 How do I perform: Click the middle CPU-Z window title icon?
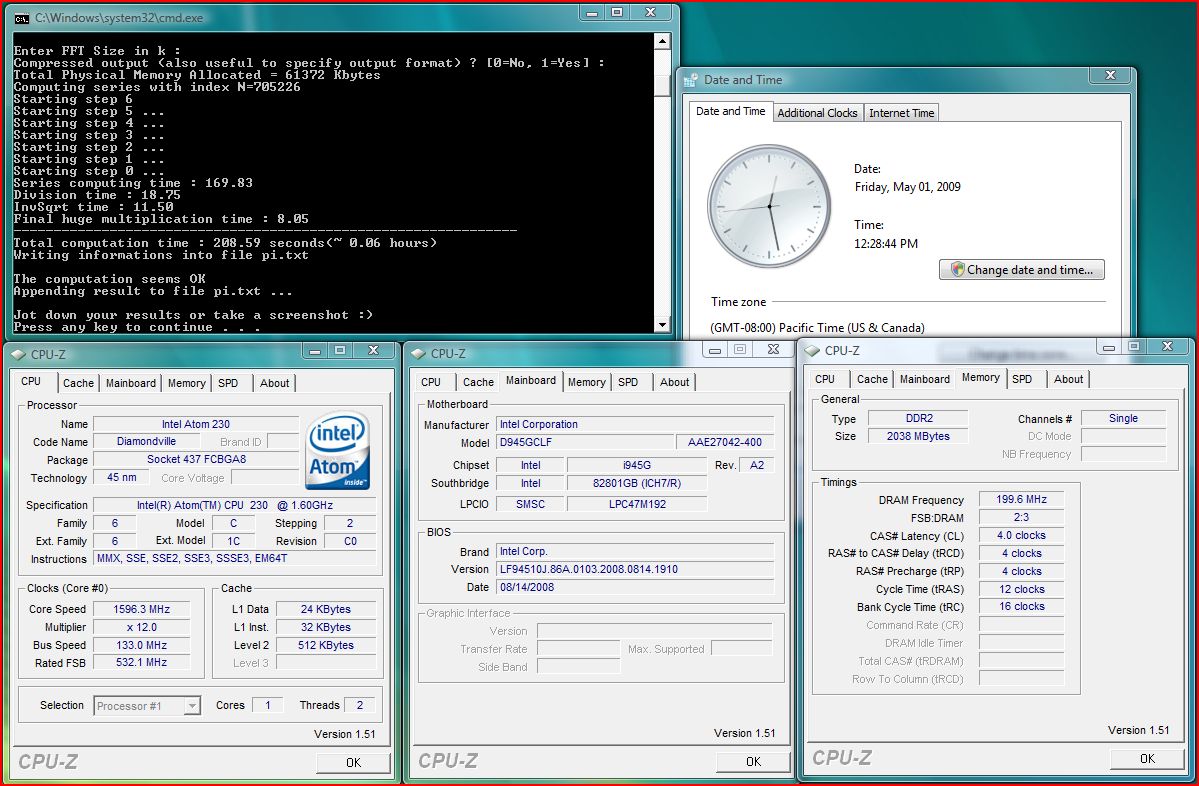[418, 354]
